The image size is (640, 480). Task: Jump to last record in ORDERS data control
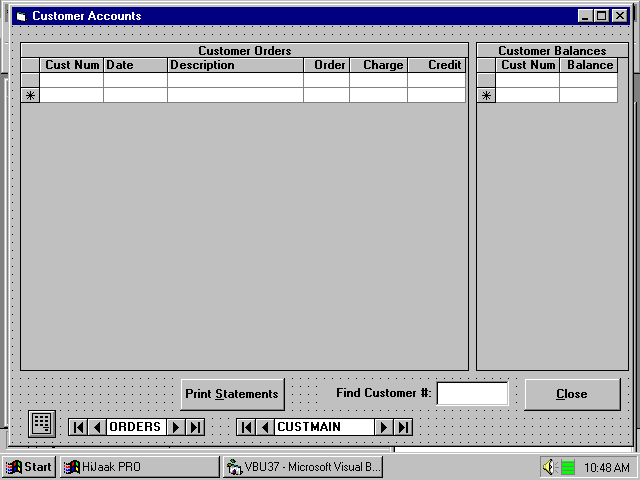pyautogui.click(x=195, y=427)
